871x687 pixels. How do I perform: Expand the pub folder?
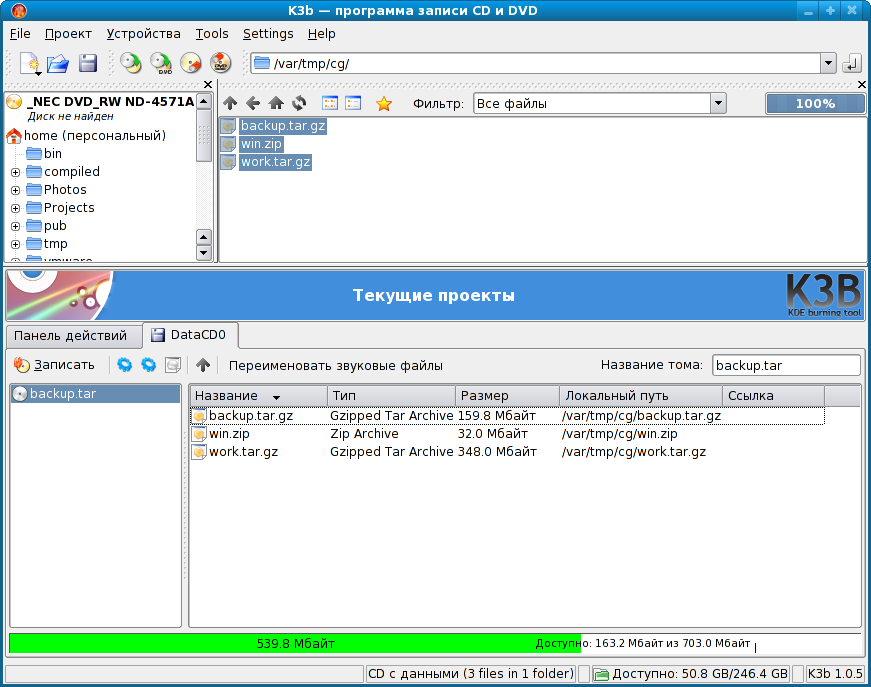[x=16, y=226]
